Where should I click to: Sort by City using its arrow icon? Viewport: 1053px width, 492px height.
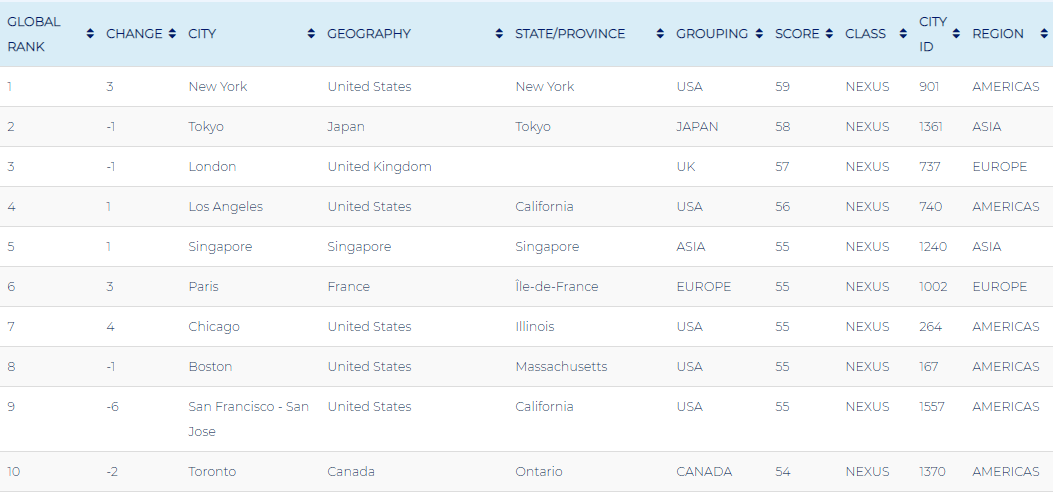311,34
